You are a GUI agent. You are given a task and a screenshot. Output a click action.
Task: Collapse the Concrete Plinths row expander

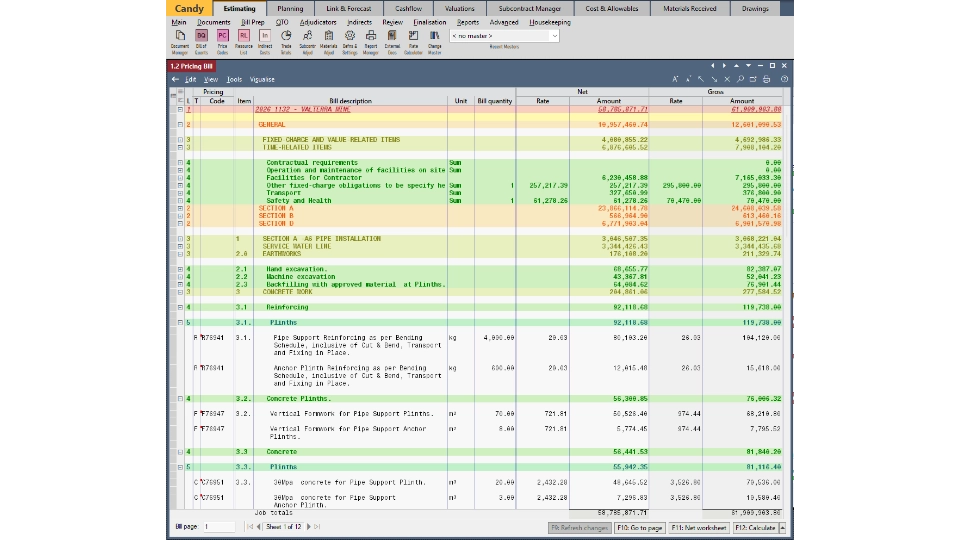coord(180,399)
